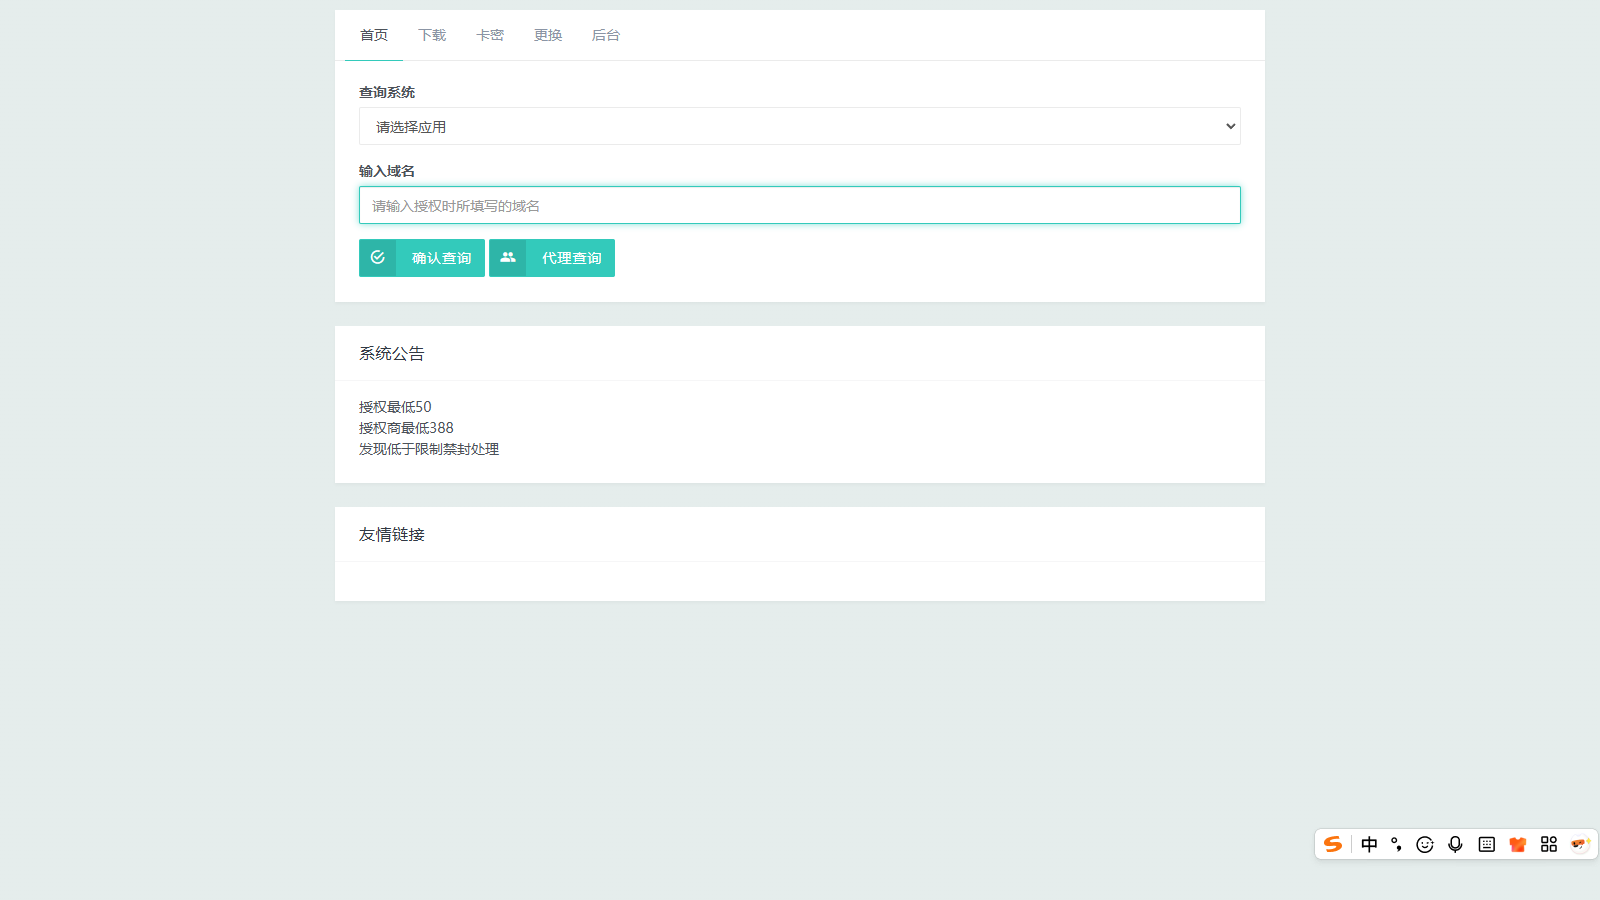Switch to the 下载 tab
Image resolution: width=1600 pixels, height=900 pixels.
tap(431, 34)
